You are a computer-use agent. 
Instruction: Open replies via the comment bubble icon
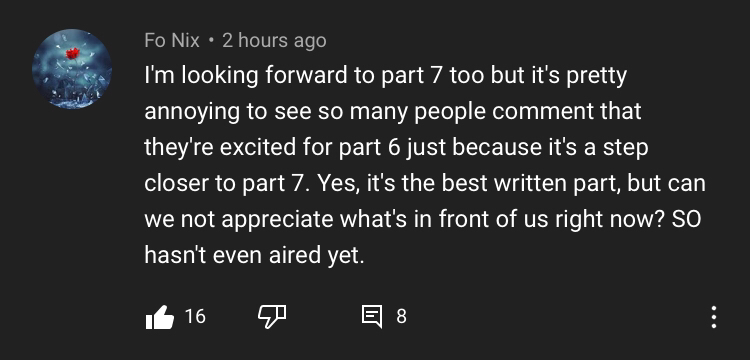(x=372, y=317)
